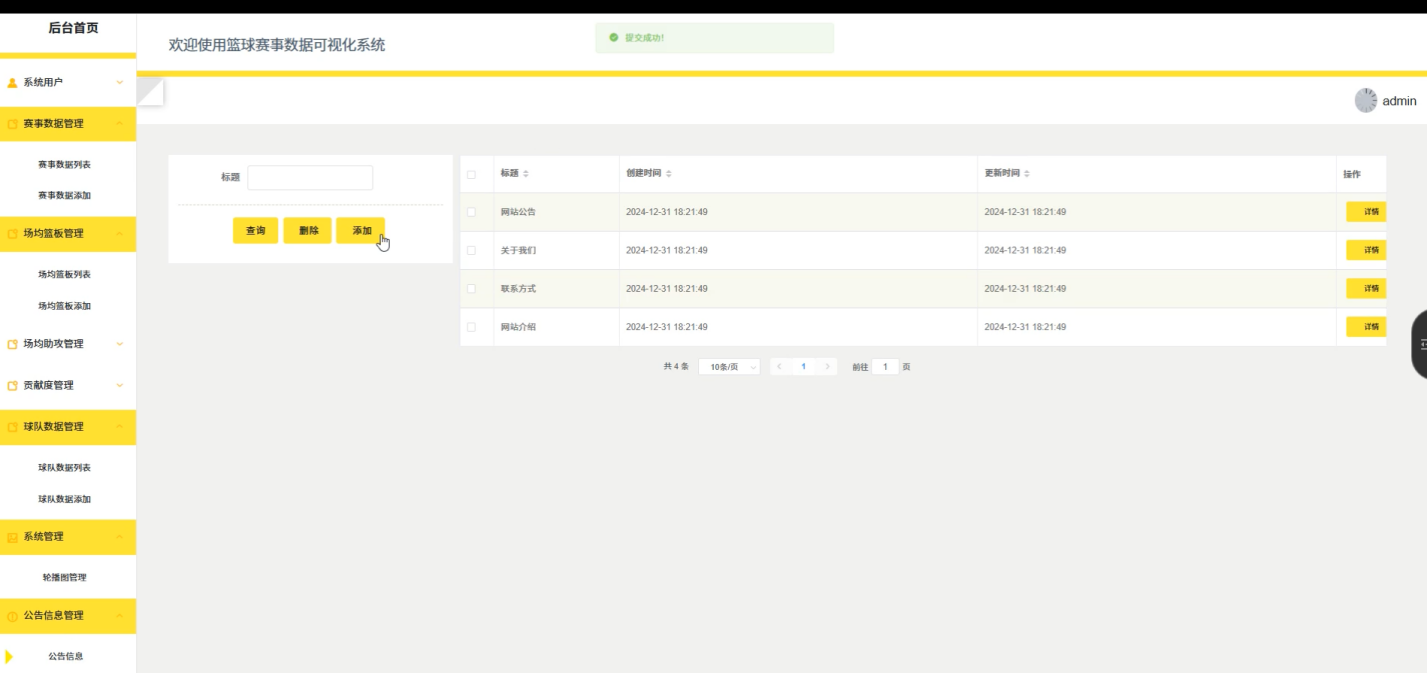Screen dimensions: 1427x673
Task: Collapse the 球队数据管理 chevron
Action: (120, 427)
